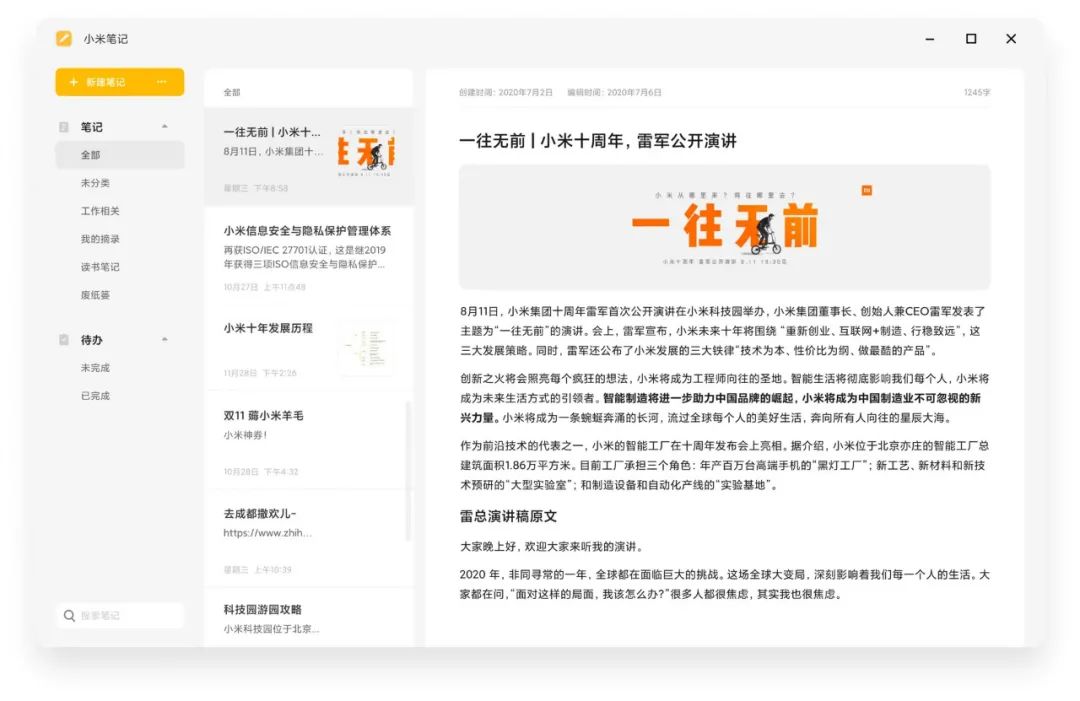Create a note via the 新建笔记 button
The width and height of the screenshot is (1080, 701).
coord(110,82)
